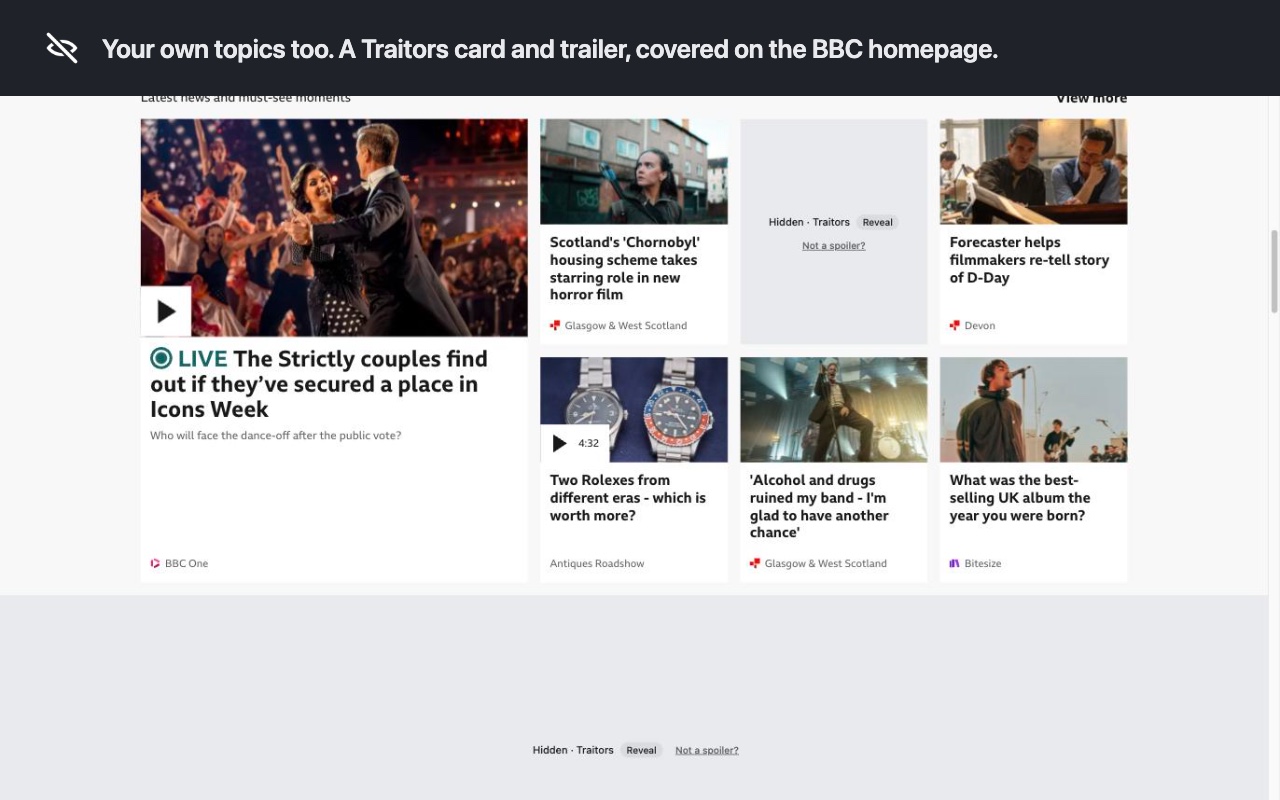This screenshot has width=1280, height=800.
Task: Click the filmmakers at desk thumbnail
Action: pyautogui.click(x=1033, y=172)
